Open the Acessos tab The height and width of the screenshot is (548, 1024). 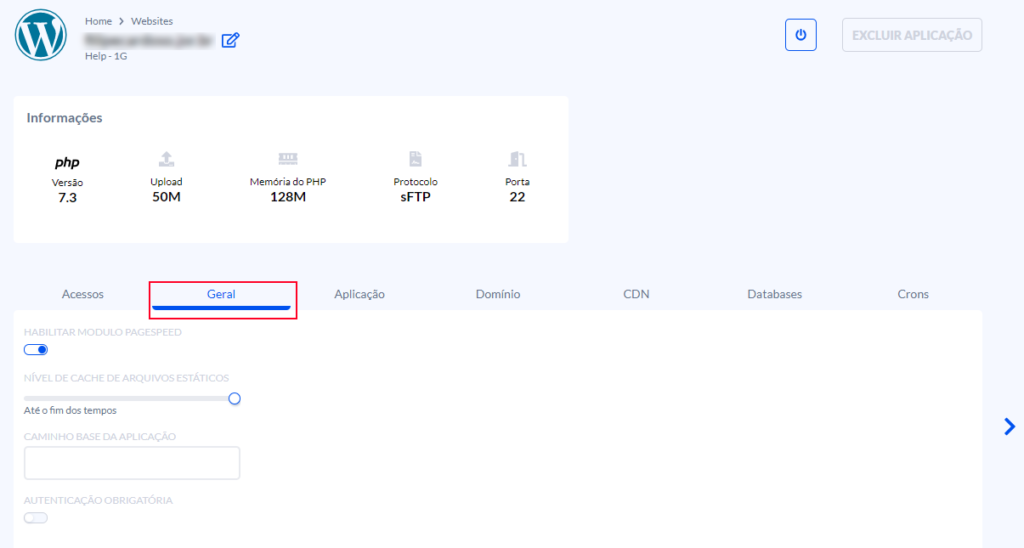pos(83,294)
